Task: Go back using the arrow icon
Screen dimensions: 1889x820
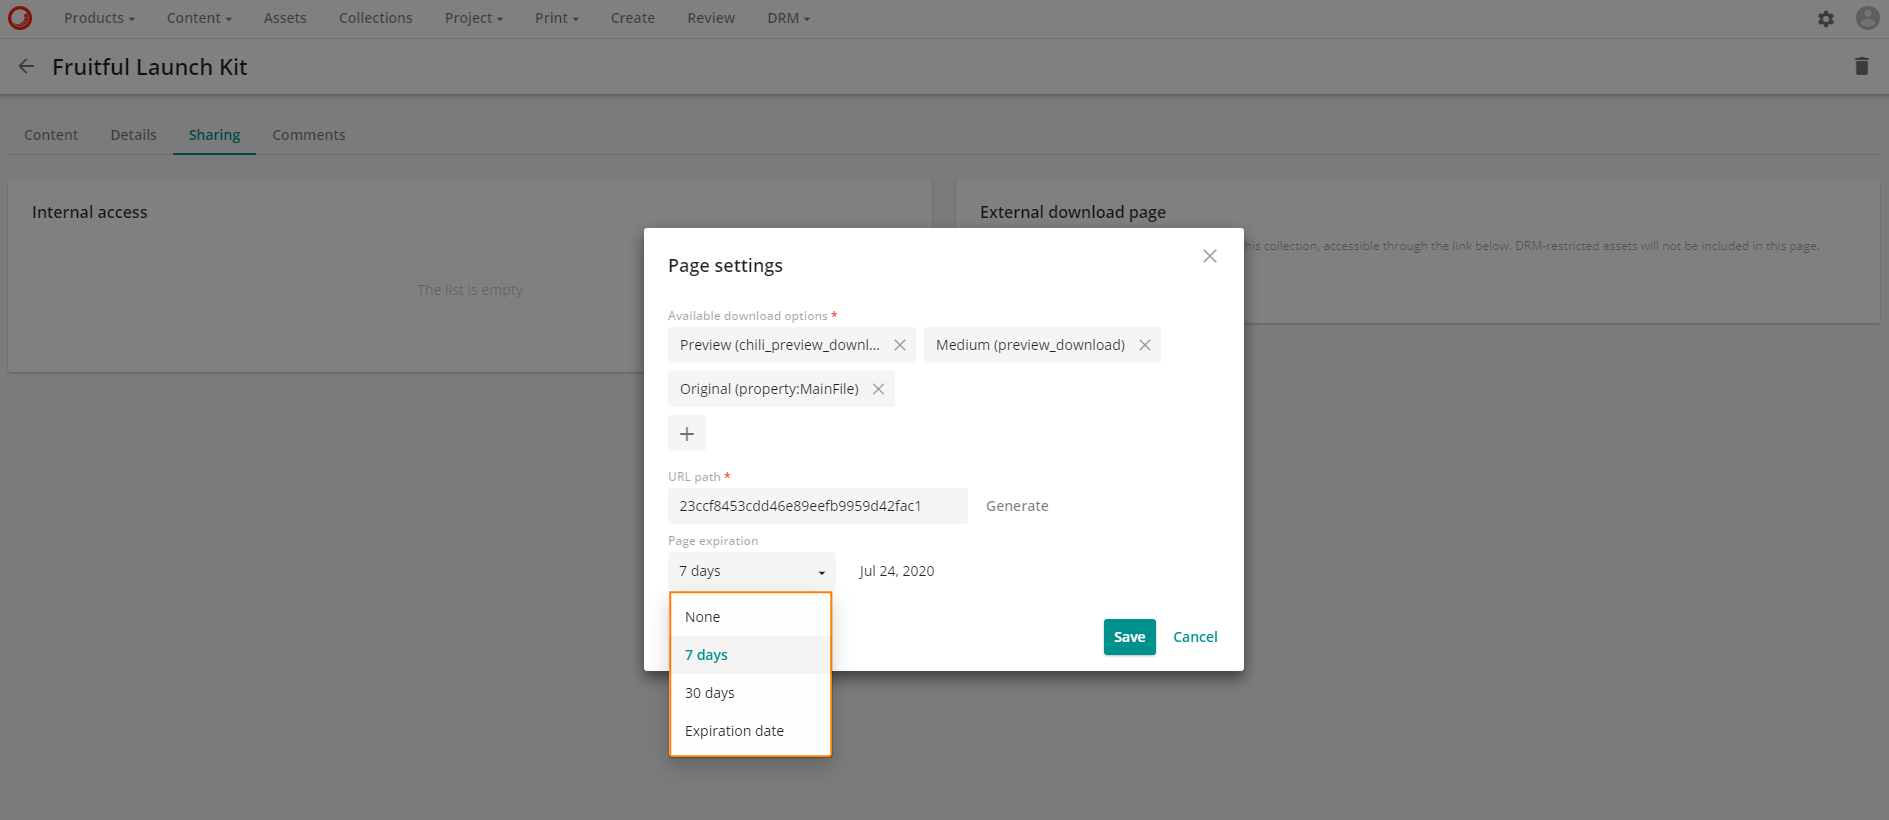Action: tap(27, 66)
